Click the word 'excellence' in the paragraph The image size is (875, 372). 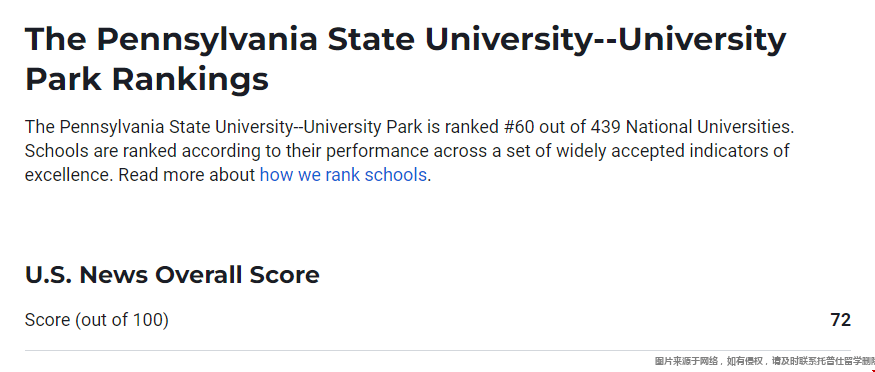tap(69, 175)
